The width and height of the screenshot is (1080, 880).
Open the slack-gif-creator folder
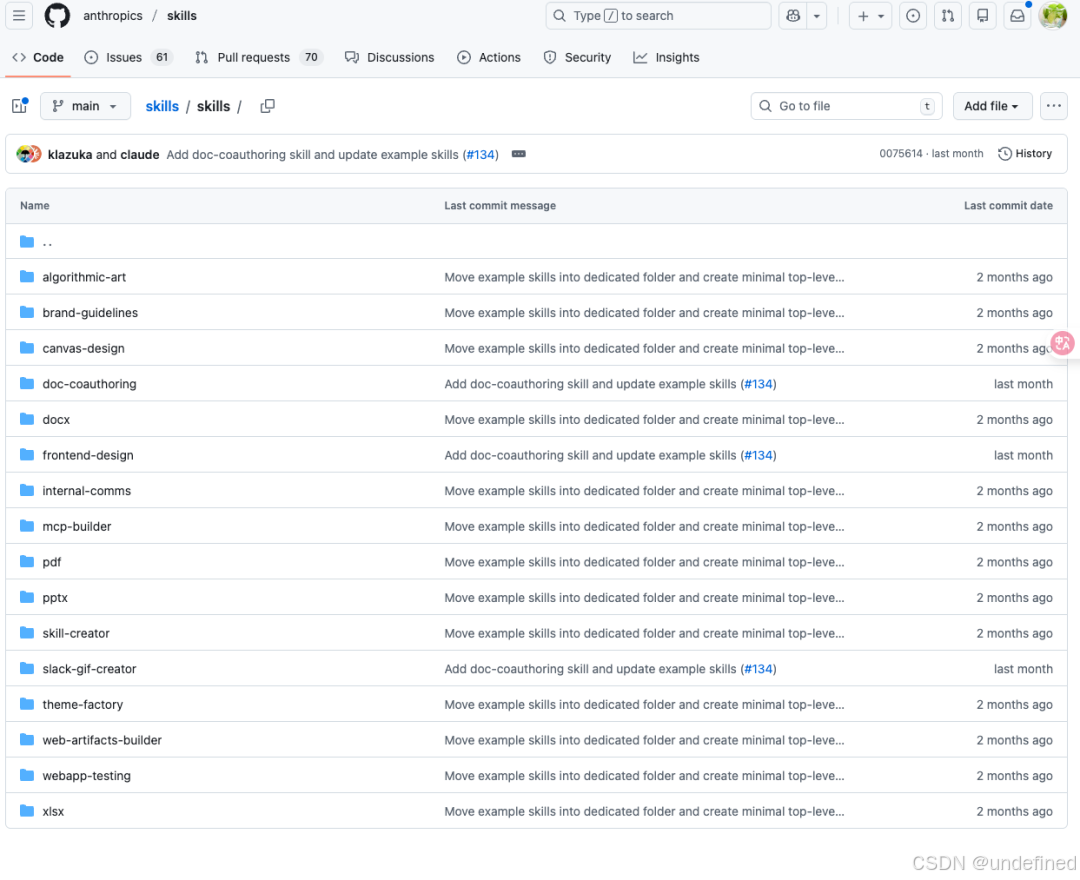click(x=90, y=669)
